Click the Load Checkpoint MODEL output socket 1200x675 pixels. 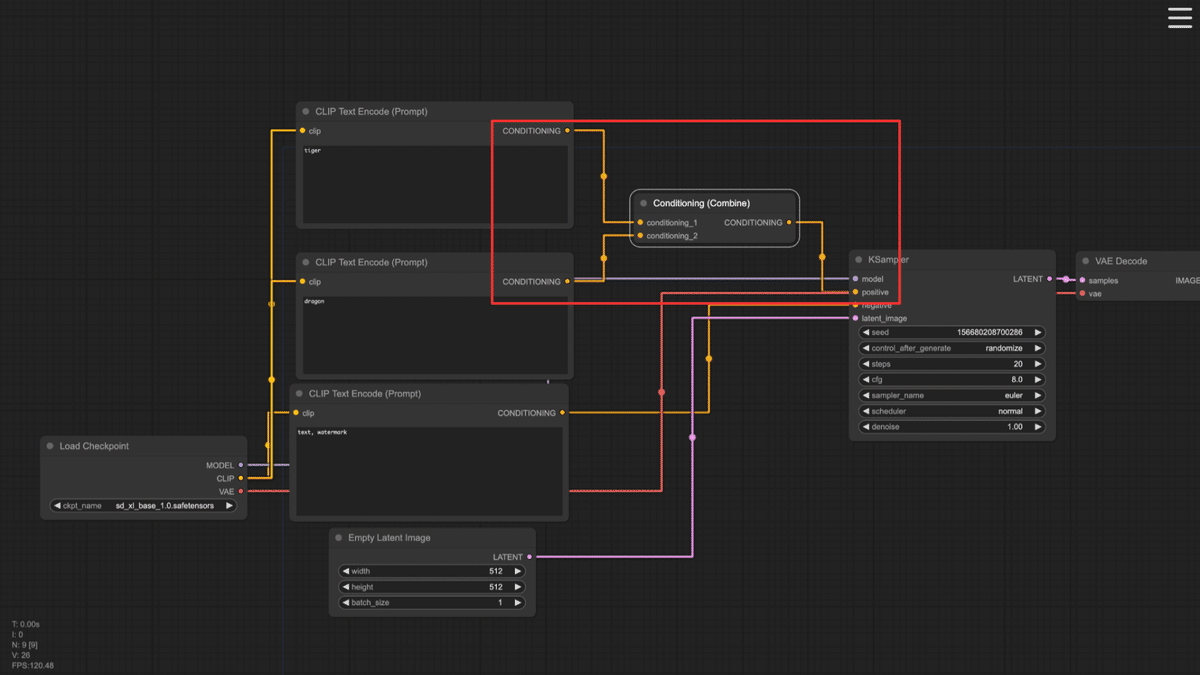click(x=241, y=465)
